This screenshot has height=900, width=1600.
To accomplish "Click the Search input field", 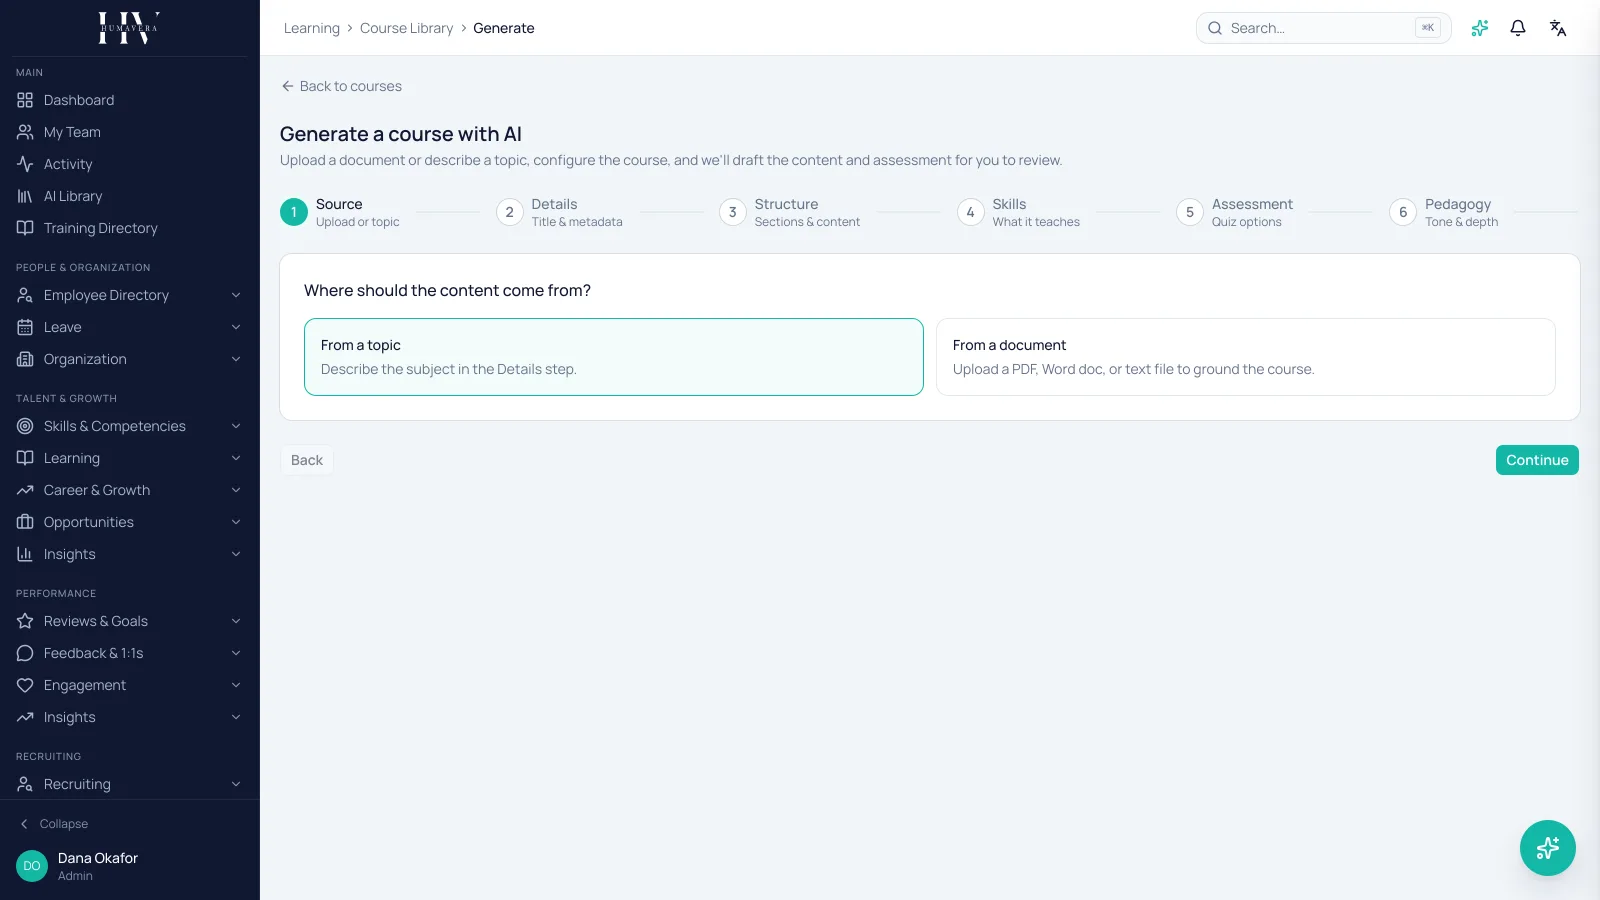I will click(1323, 28).
